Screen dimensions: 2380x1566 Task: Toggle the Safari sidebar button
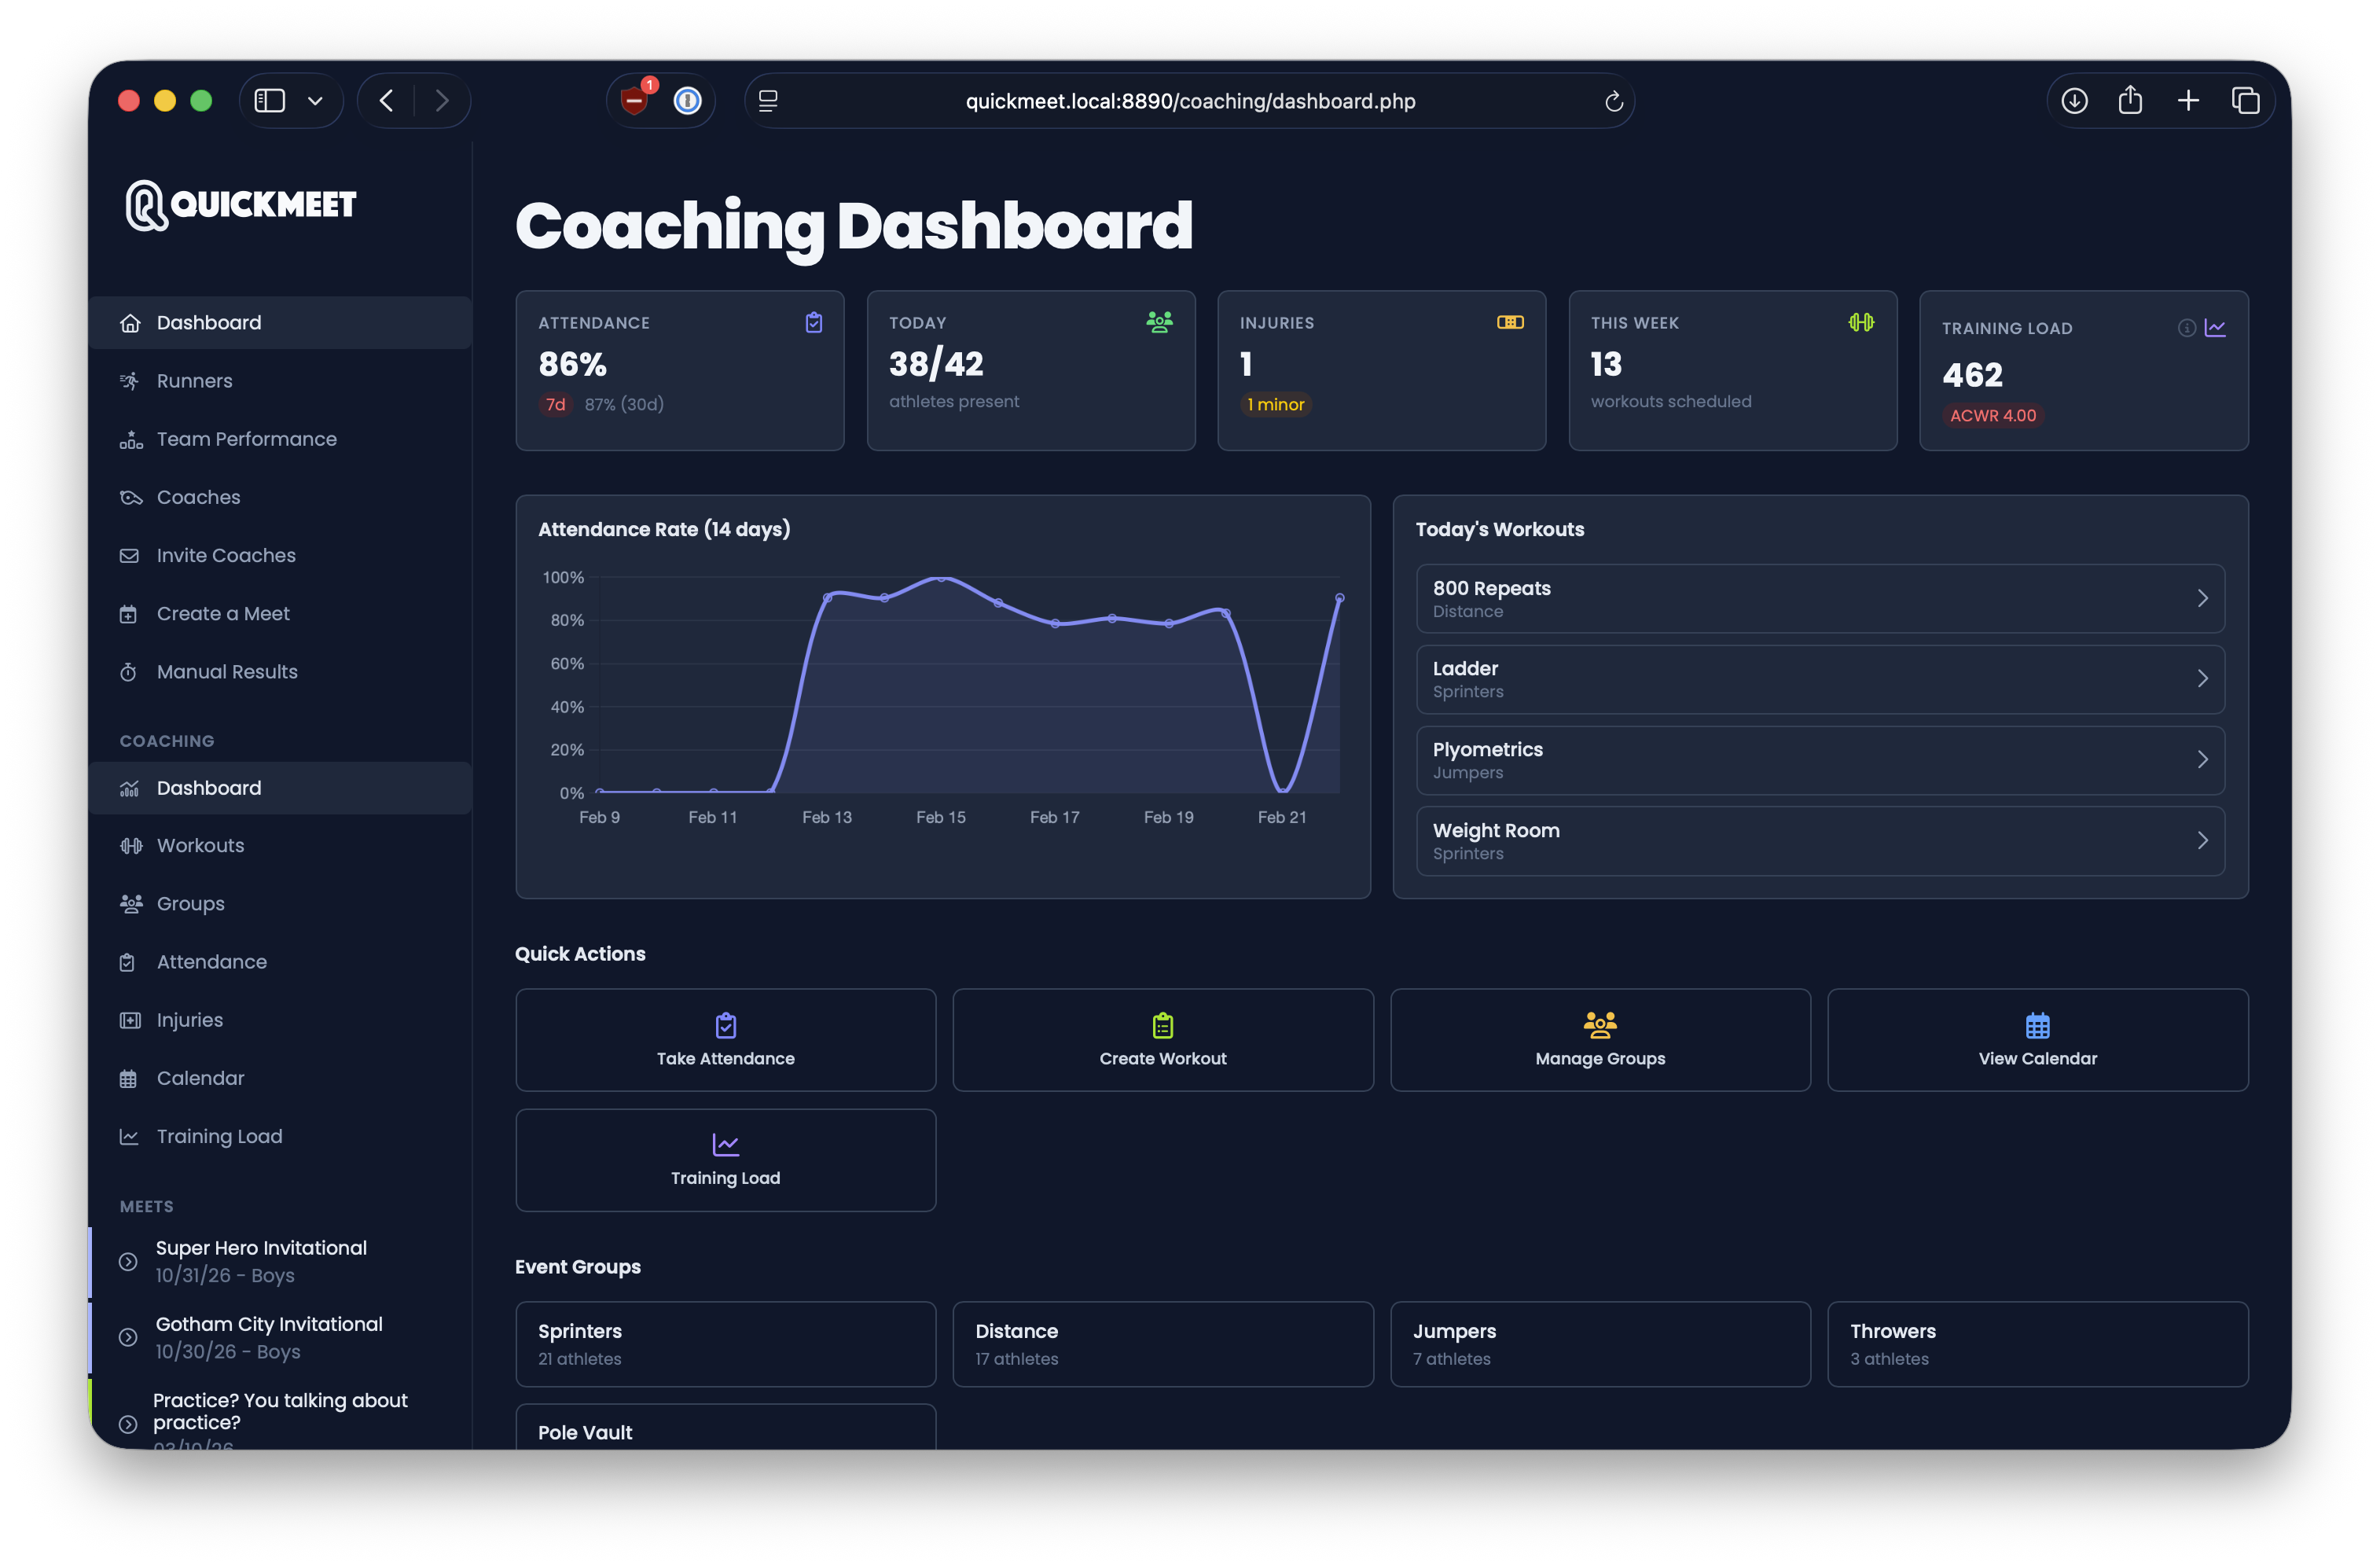(x=270, y=101)
